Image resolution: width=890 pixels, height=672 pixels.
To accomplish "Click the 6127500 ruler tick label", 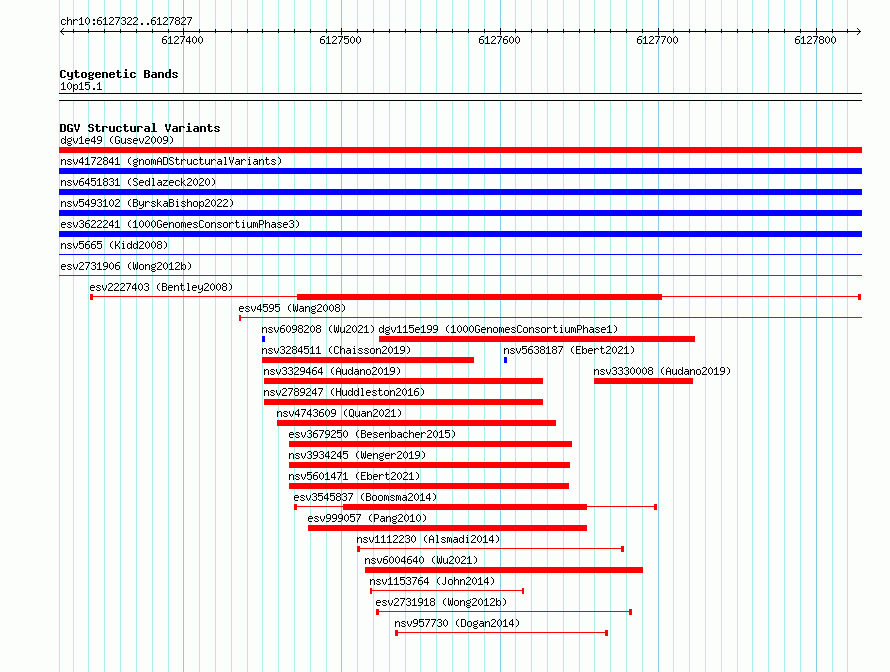I will tap(340, 40).
